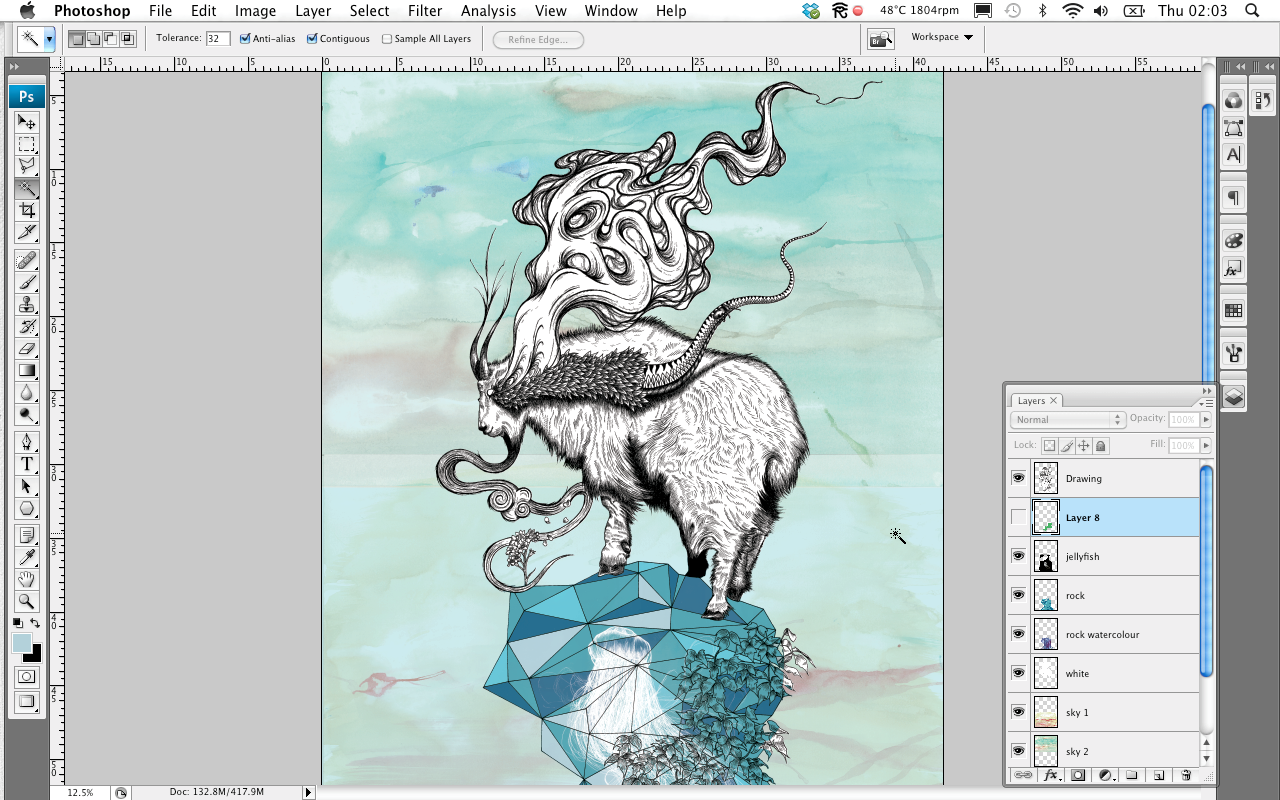This screenshot has height=800, width=1280.
Task: Toggle Quick Mask mode
Action: pos(27,677)
